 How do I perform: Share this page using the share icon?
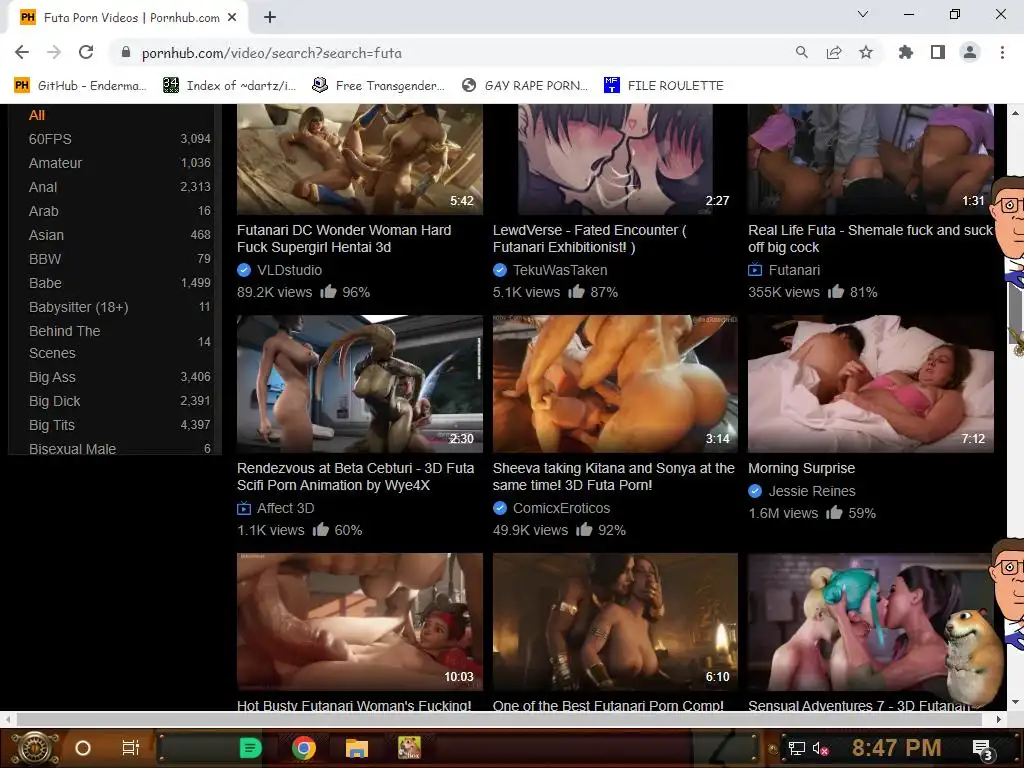pos(834,52)
